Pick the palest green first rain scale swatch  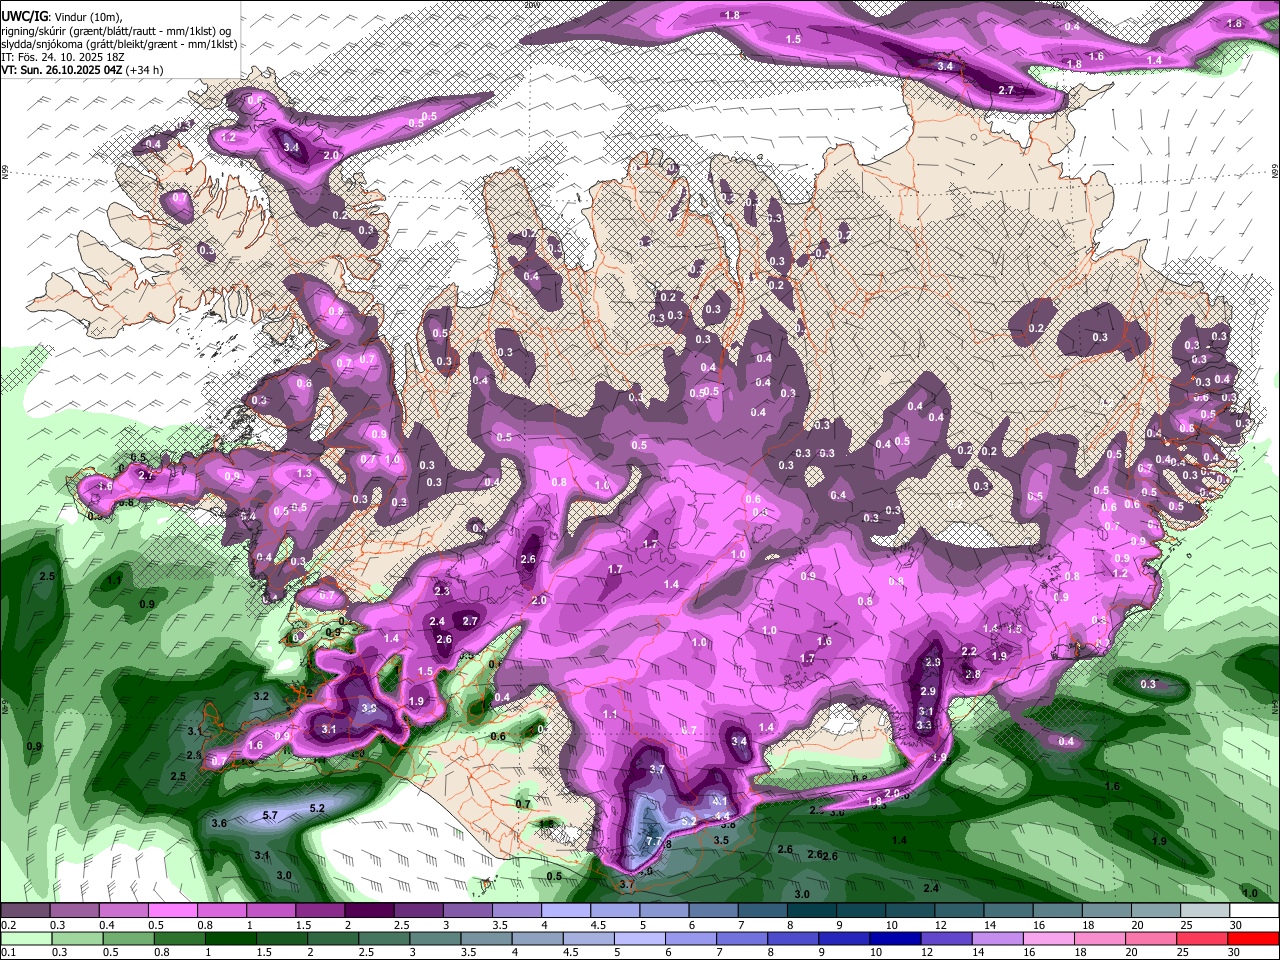pos(25,939)
